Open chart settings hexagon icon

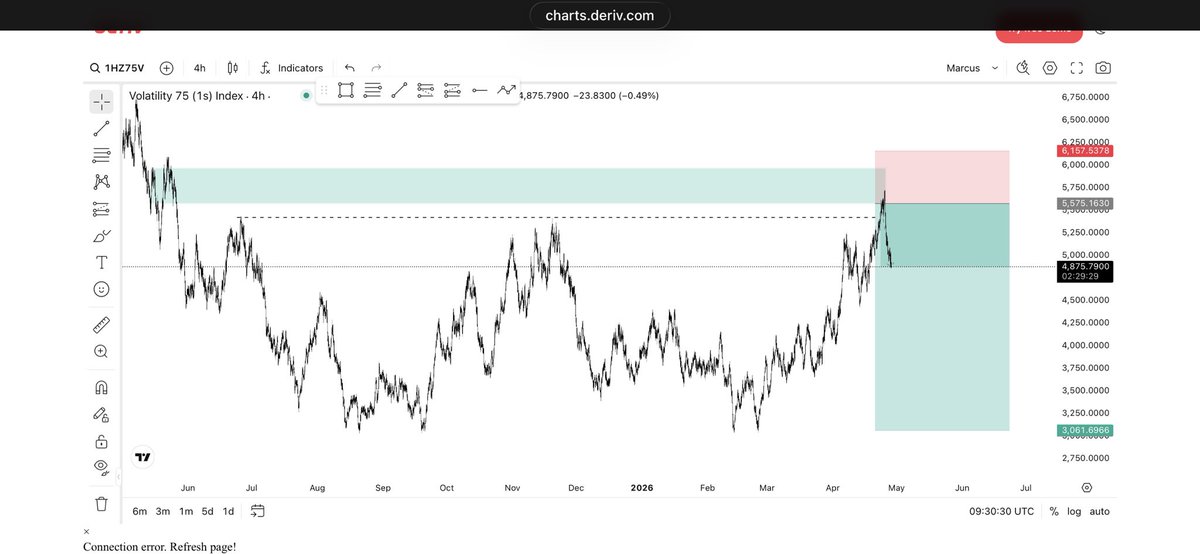coord(1050,68)
